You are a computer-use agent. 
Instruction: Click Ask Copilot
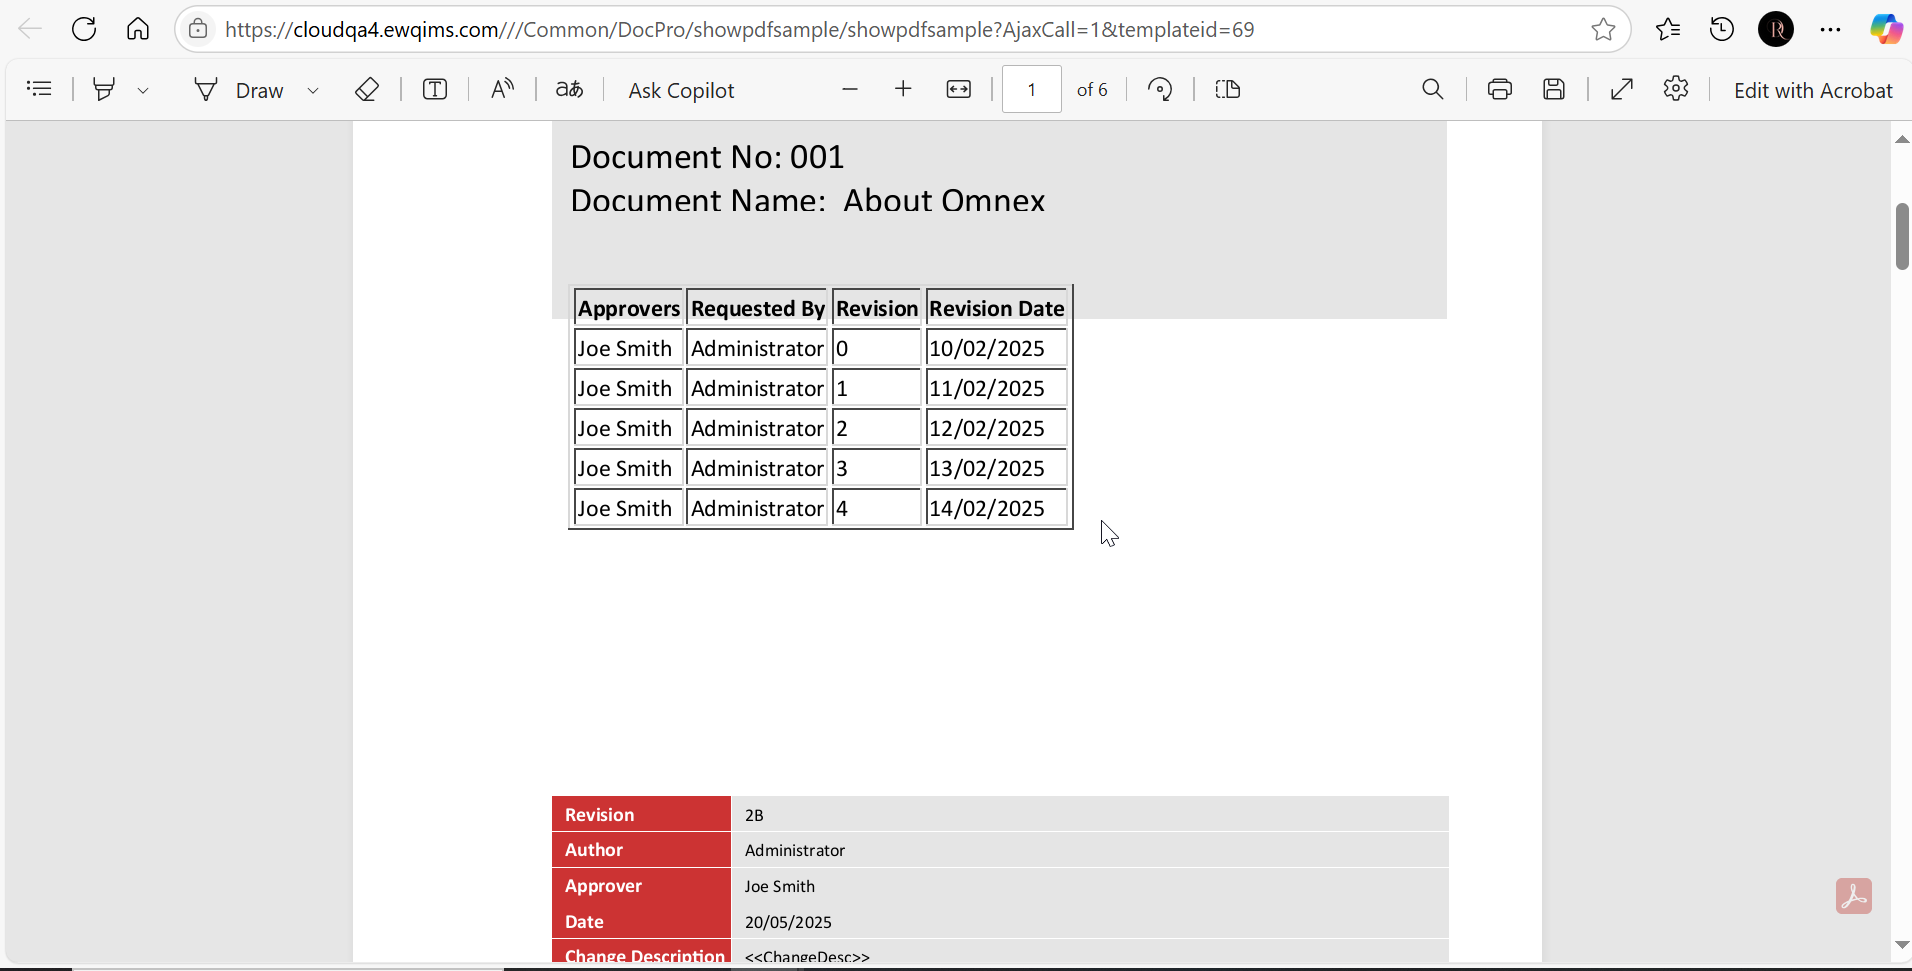pyautogui.click(x=681, y=90)
